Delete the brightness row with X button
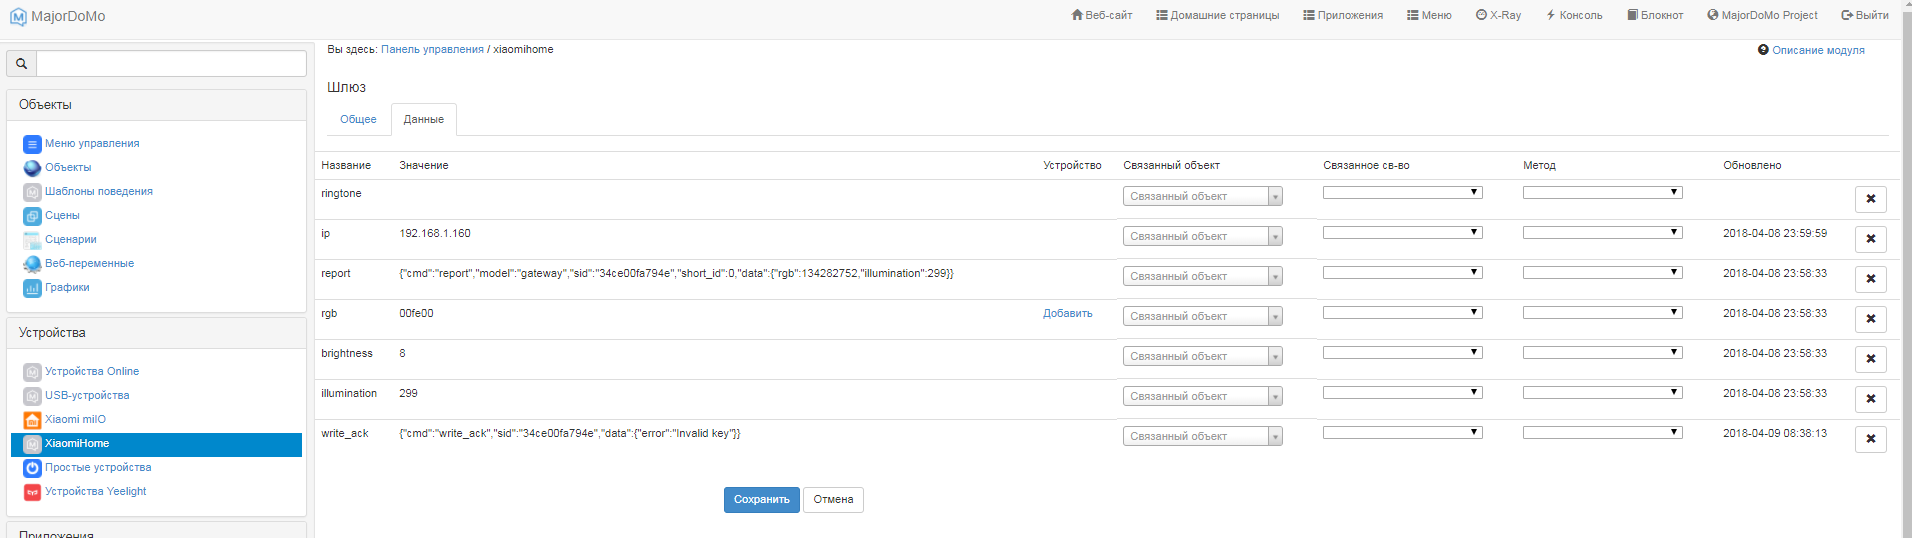This screenshot has width=1912, height=538. tap(1870, 359)
